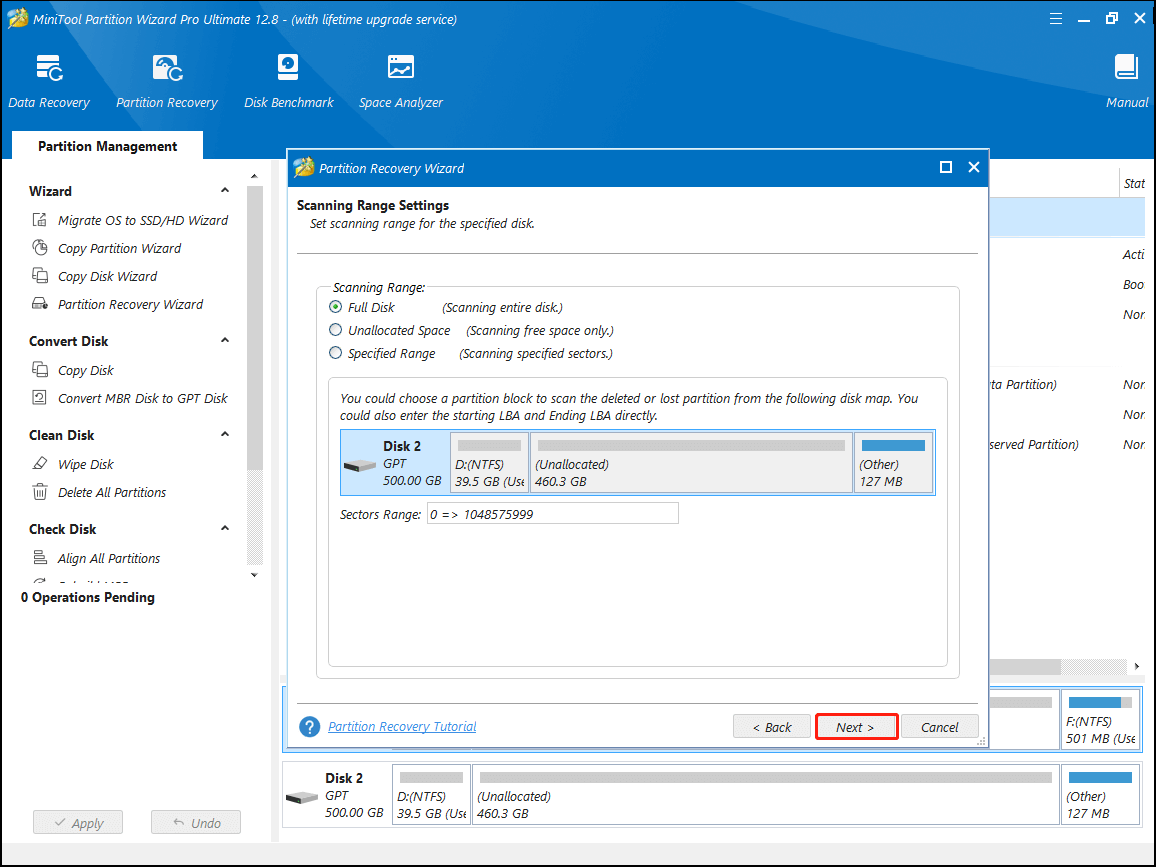The height and width of the screenshot is (867, 1156).
Task: Click the Copy Disk Wizard icon
Action: tap(40, 276)
